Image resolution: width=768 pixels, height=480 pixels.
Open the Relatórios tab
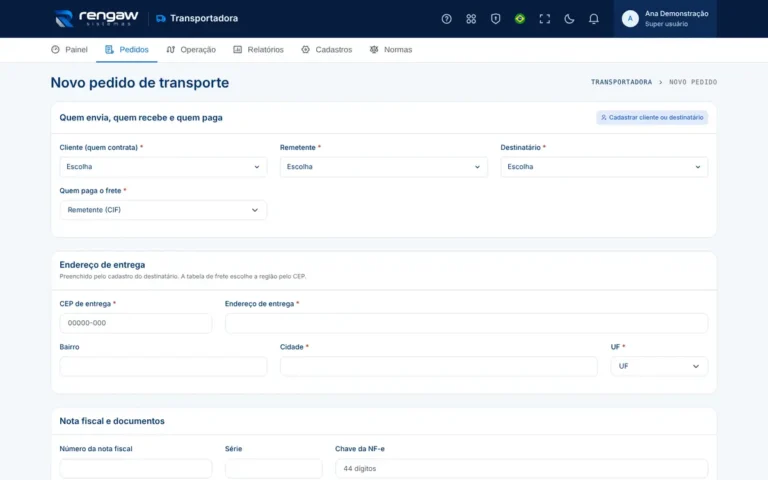pos(258,49)
